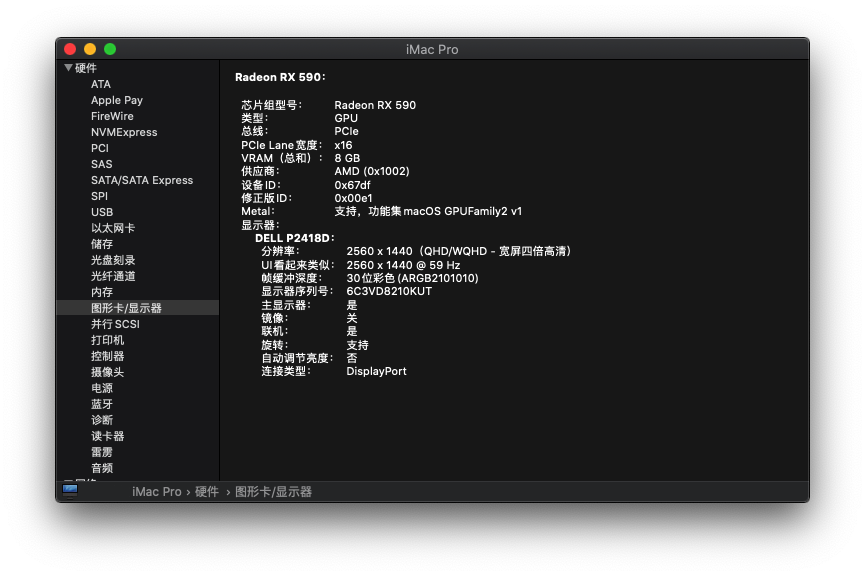
Task: Click iMac Pro in the path bar
Action: 157,492
